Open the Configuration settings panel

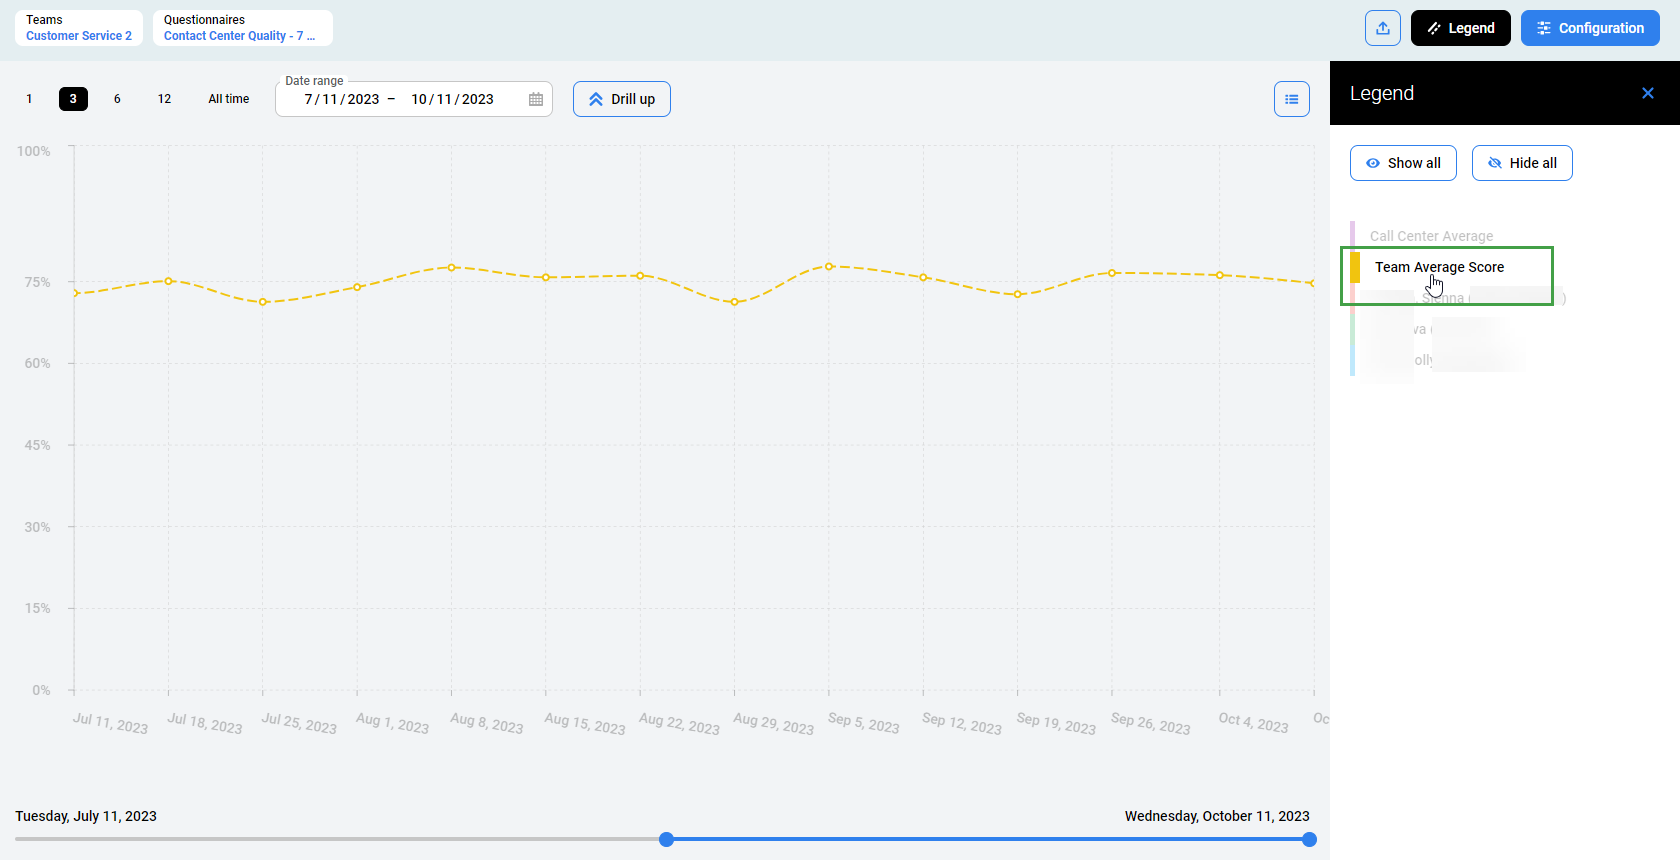(1589, 28)
